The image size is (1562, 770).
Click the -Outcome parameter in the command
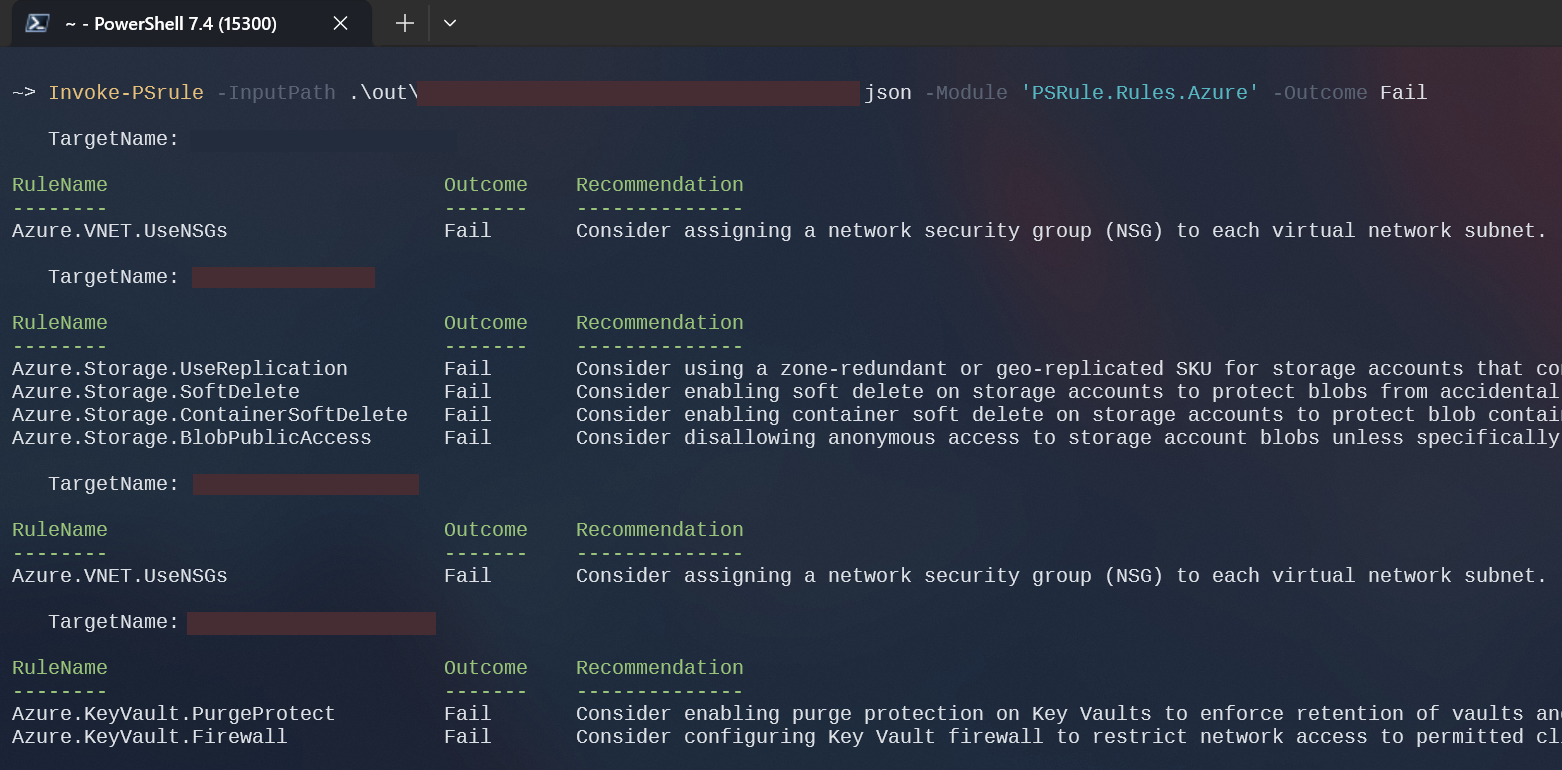(1320, 93)
